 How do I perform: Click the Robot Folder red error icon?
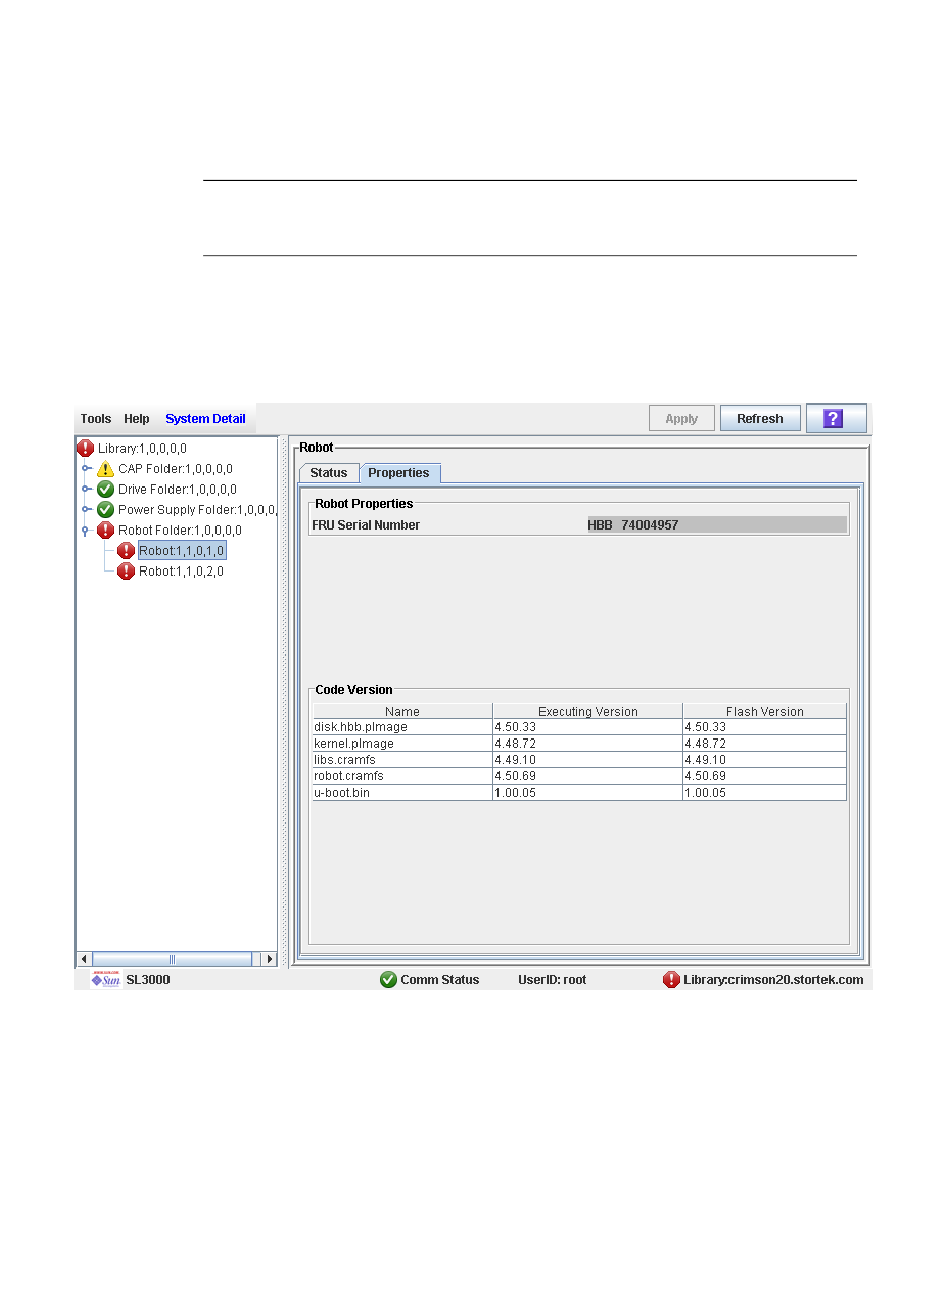[x=105, y=531]
